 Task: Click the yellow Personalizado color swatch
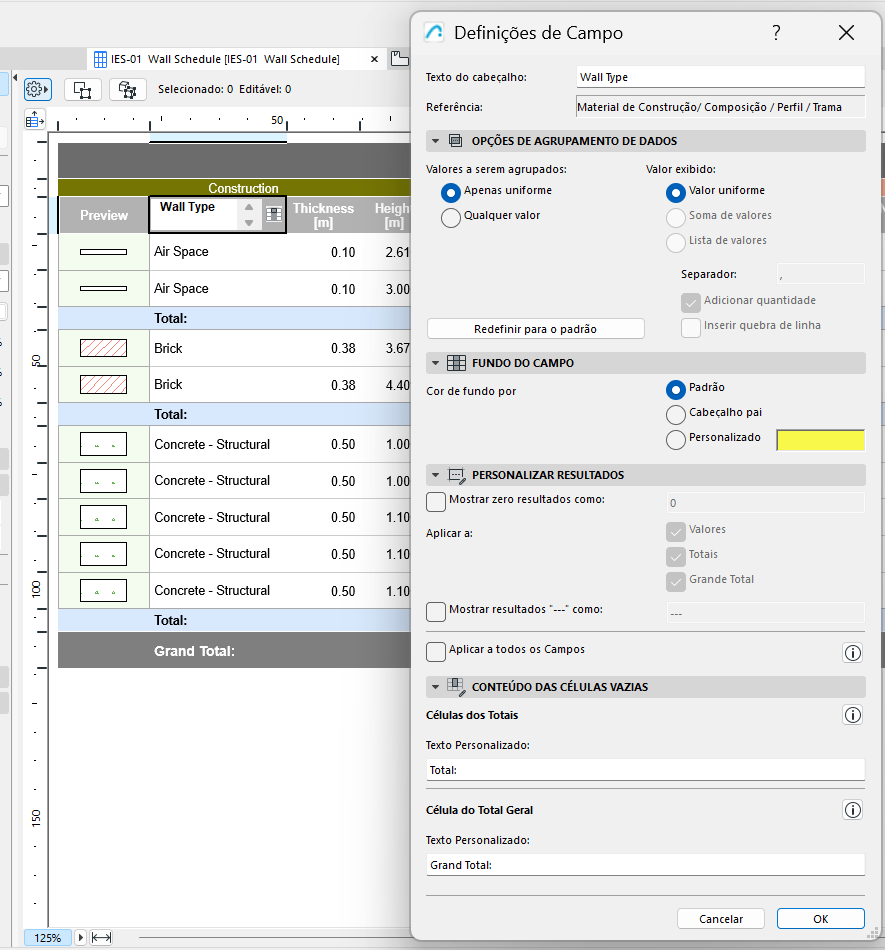point(820,440)
